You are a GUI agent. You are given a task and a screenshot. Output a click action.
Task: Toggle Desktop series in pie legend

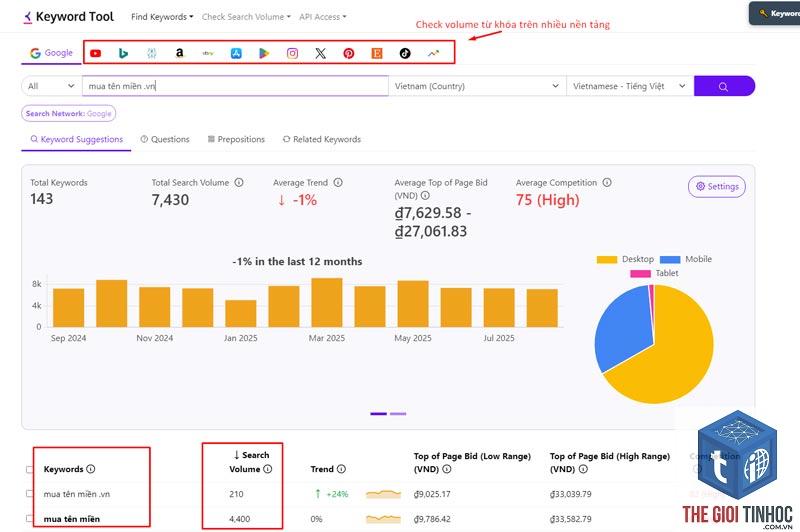tap(625, 259)
